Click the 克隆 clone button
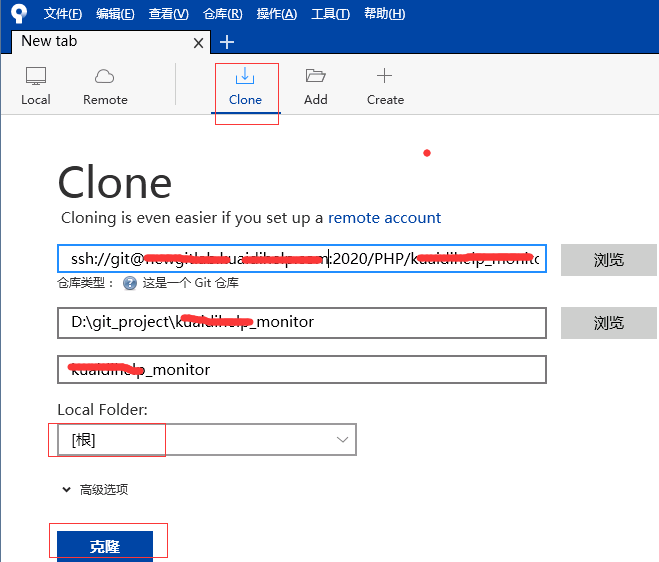 (x=105, y=546)
